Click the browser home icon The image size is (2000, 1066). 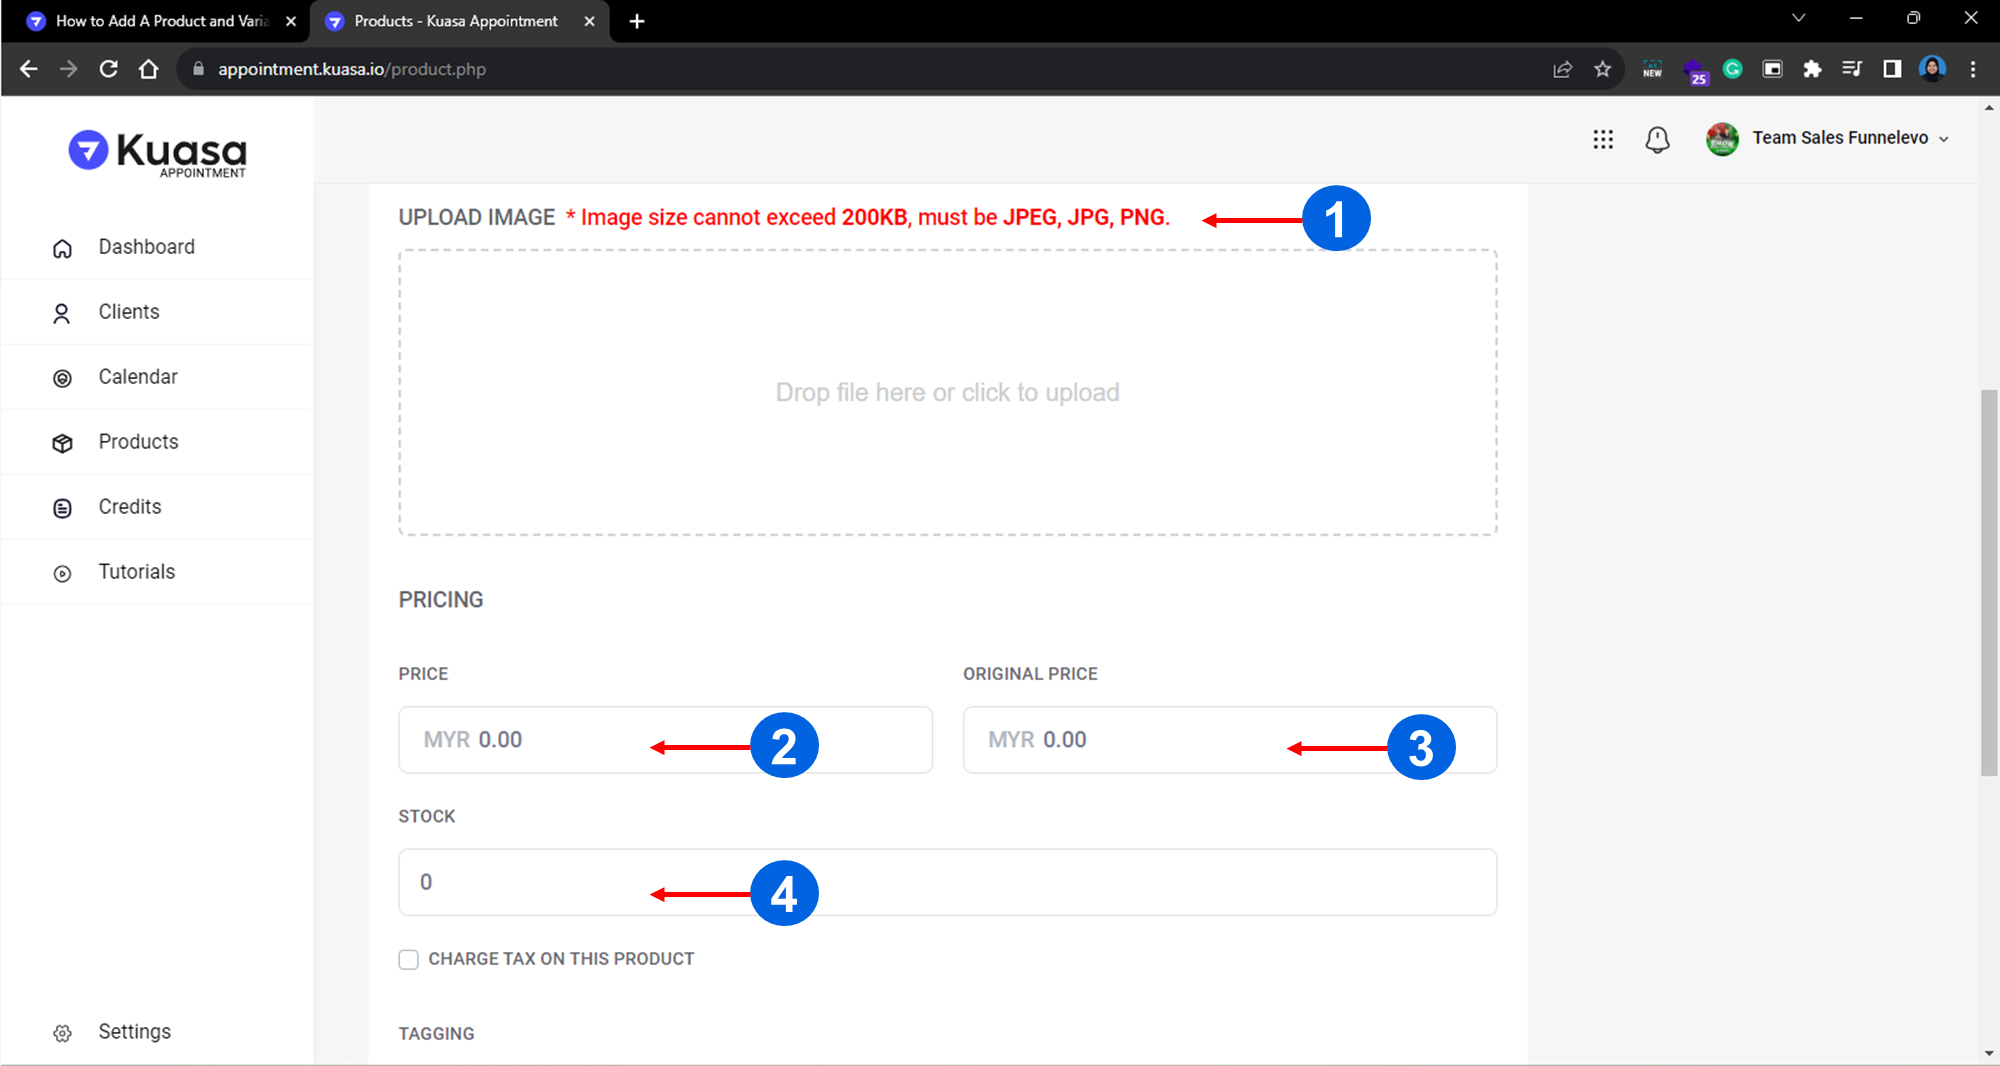pos(149,69)
